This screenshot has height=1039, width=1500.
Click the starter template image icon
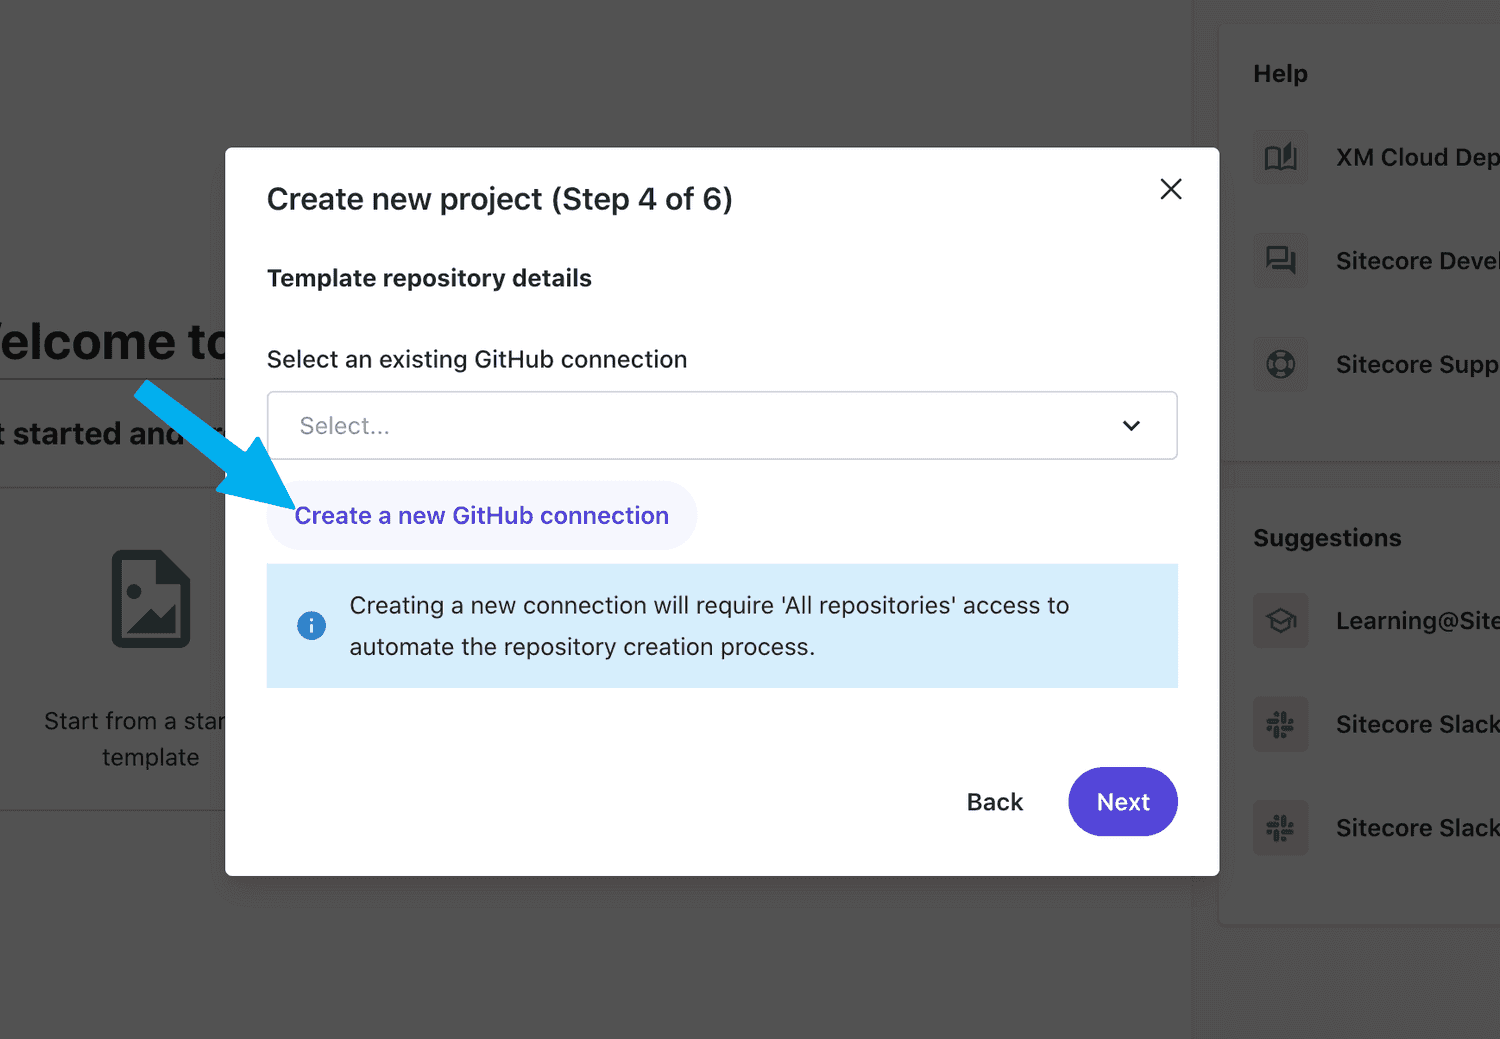(x=151, y=599)
